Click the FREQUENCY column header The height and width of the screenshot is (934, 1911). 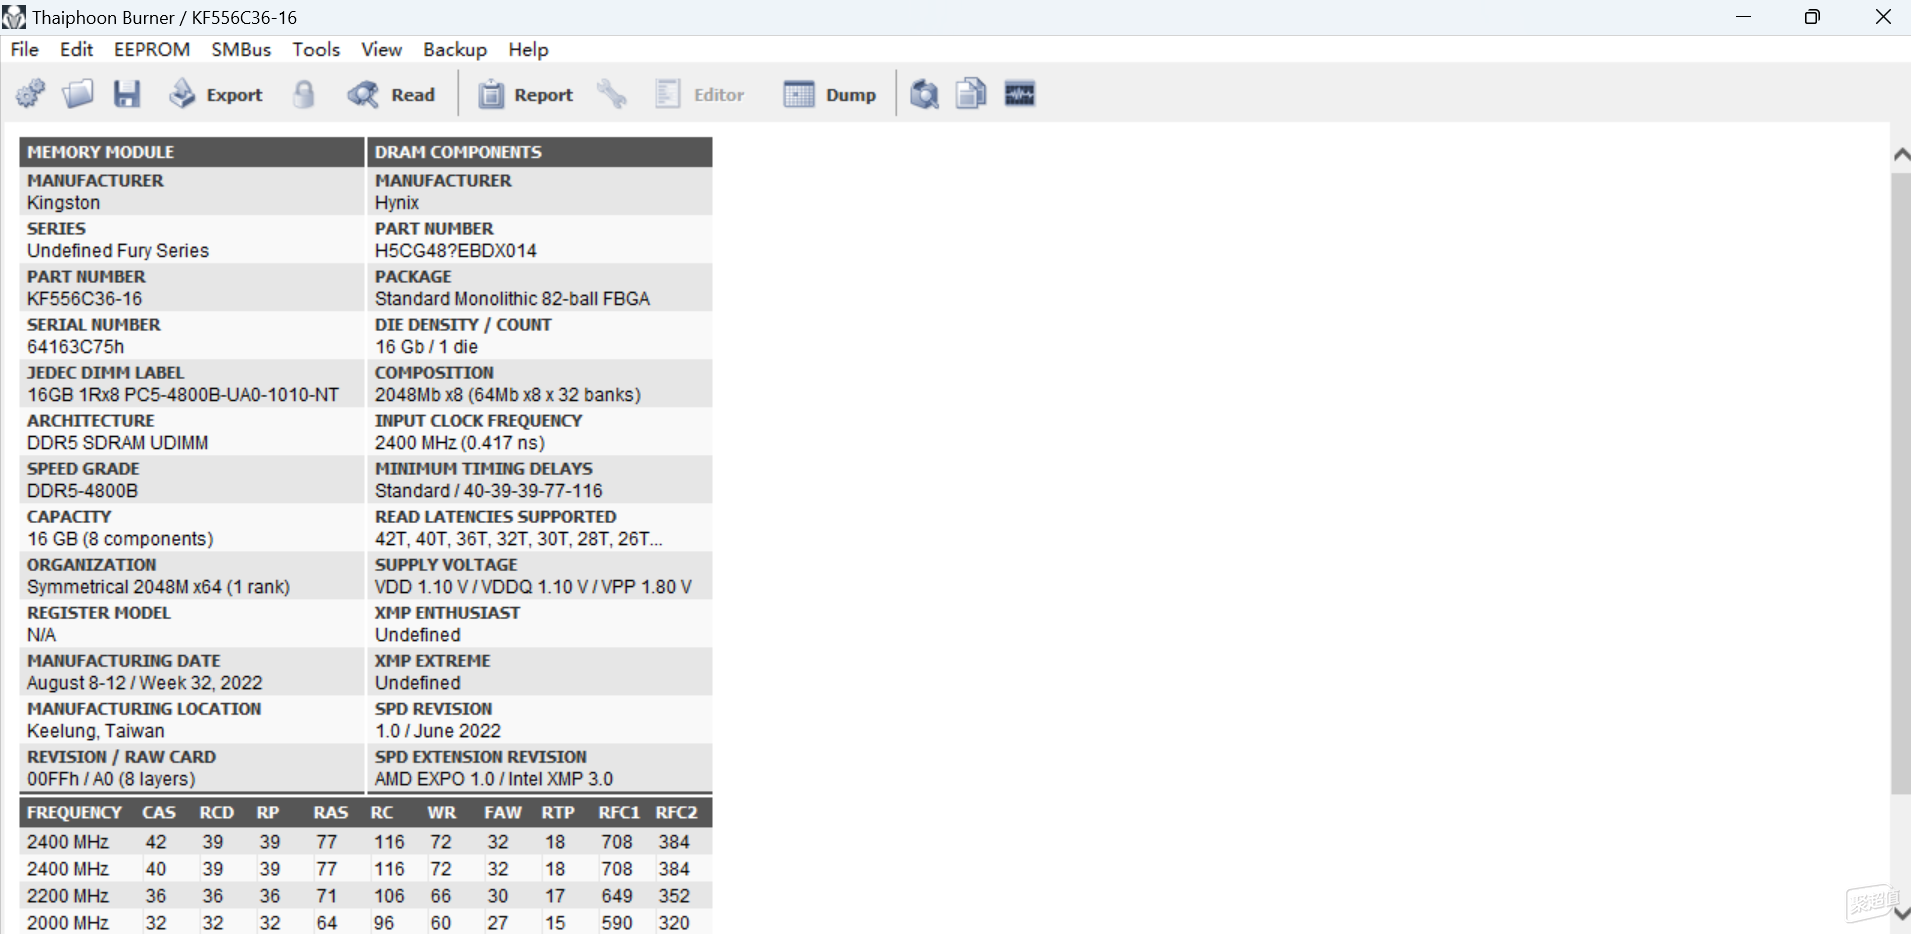(74, 813)
